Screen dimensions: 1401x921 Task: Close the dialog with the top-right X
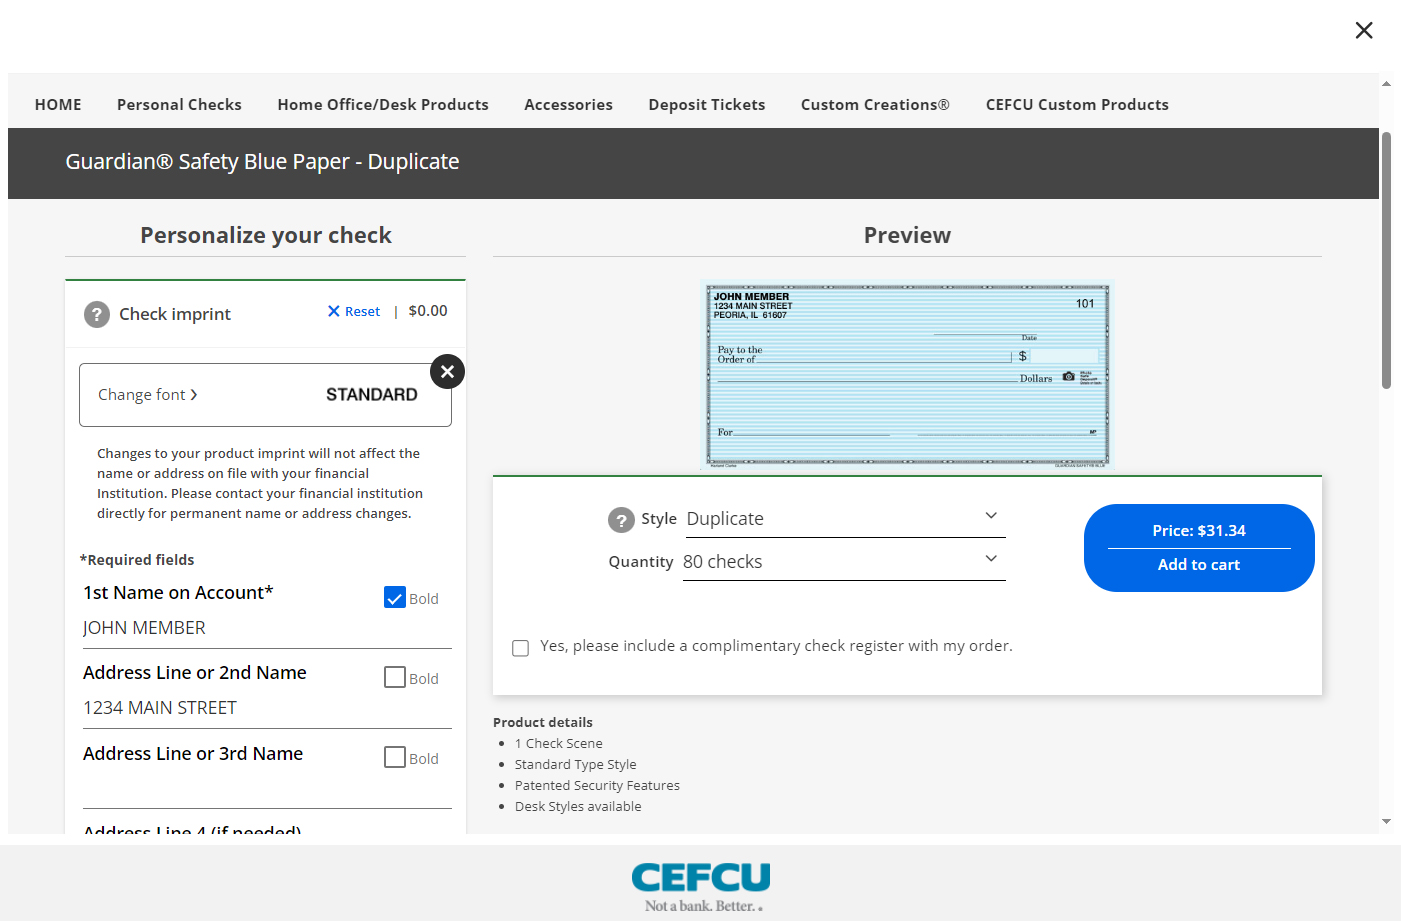(1364, 30)
